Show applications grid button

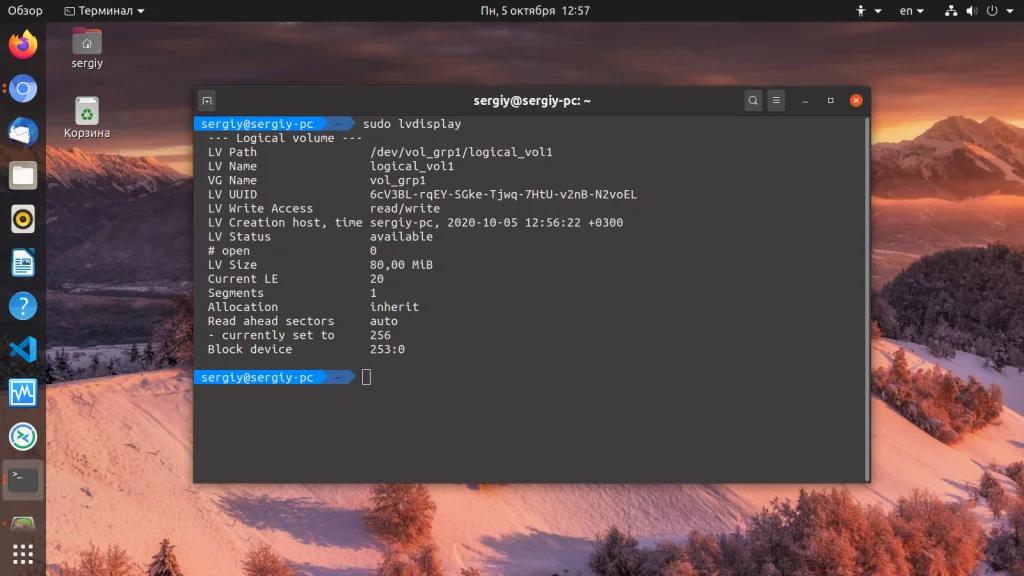pos(23,554)
